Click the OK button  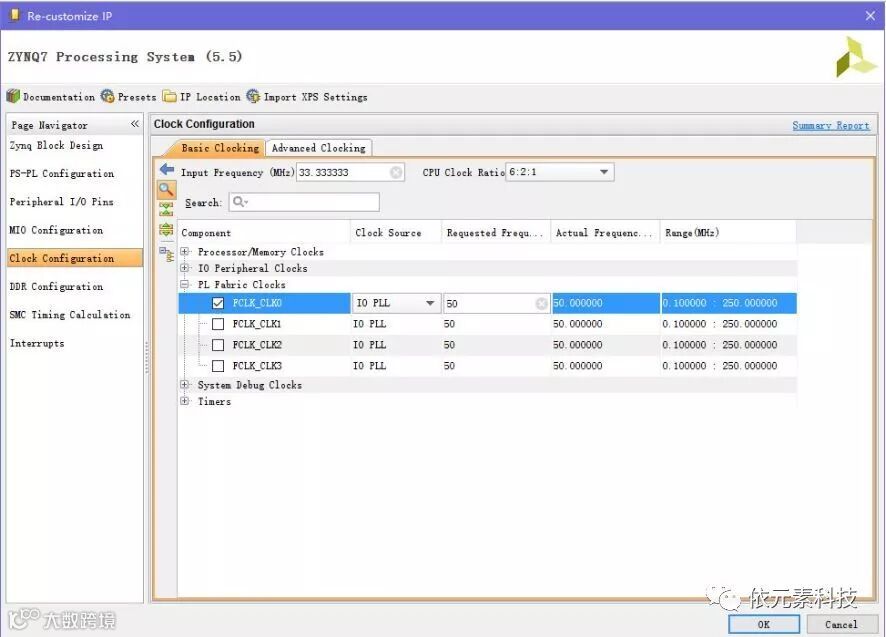tap(764, 624)
